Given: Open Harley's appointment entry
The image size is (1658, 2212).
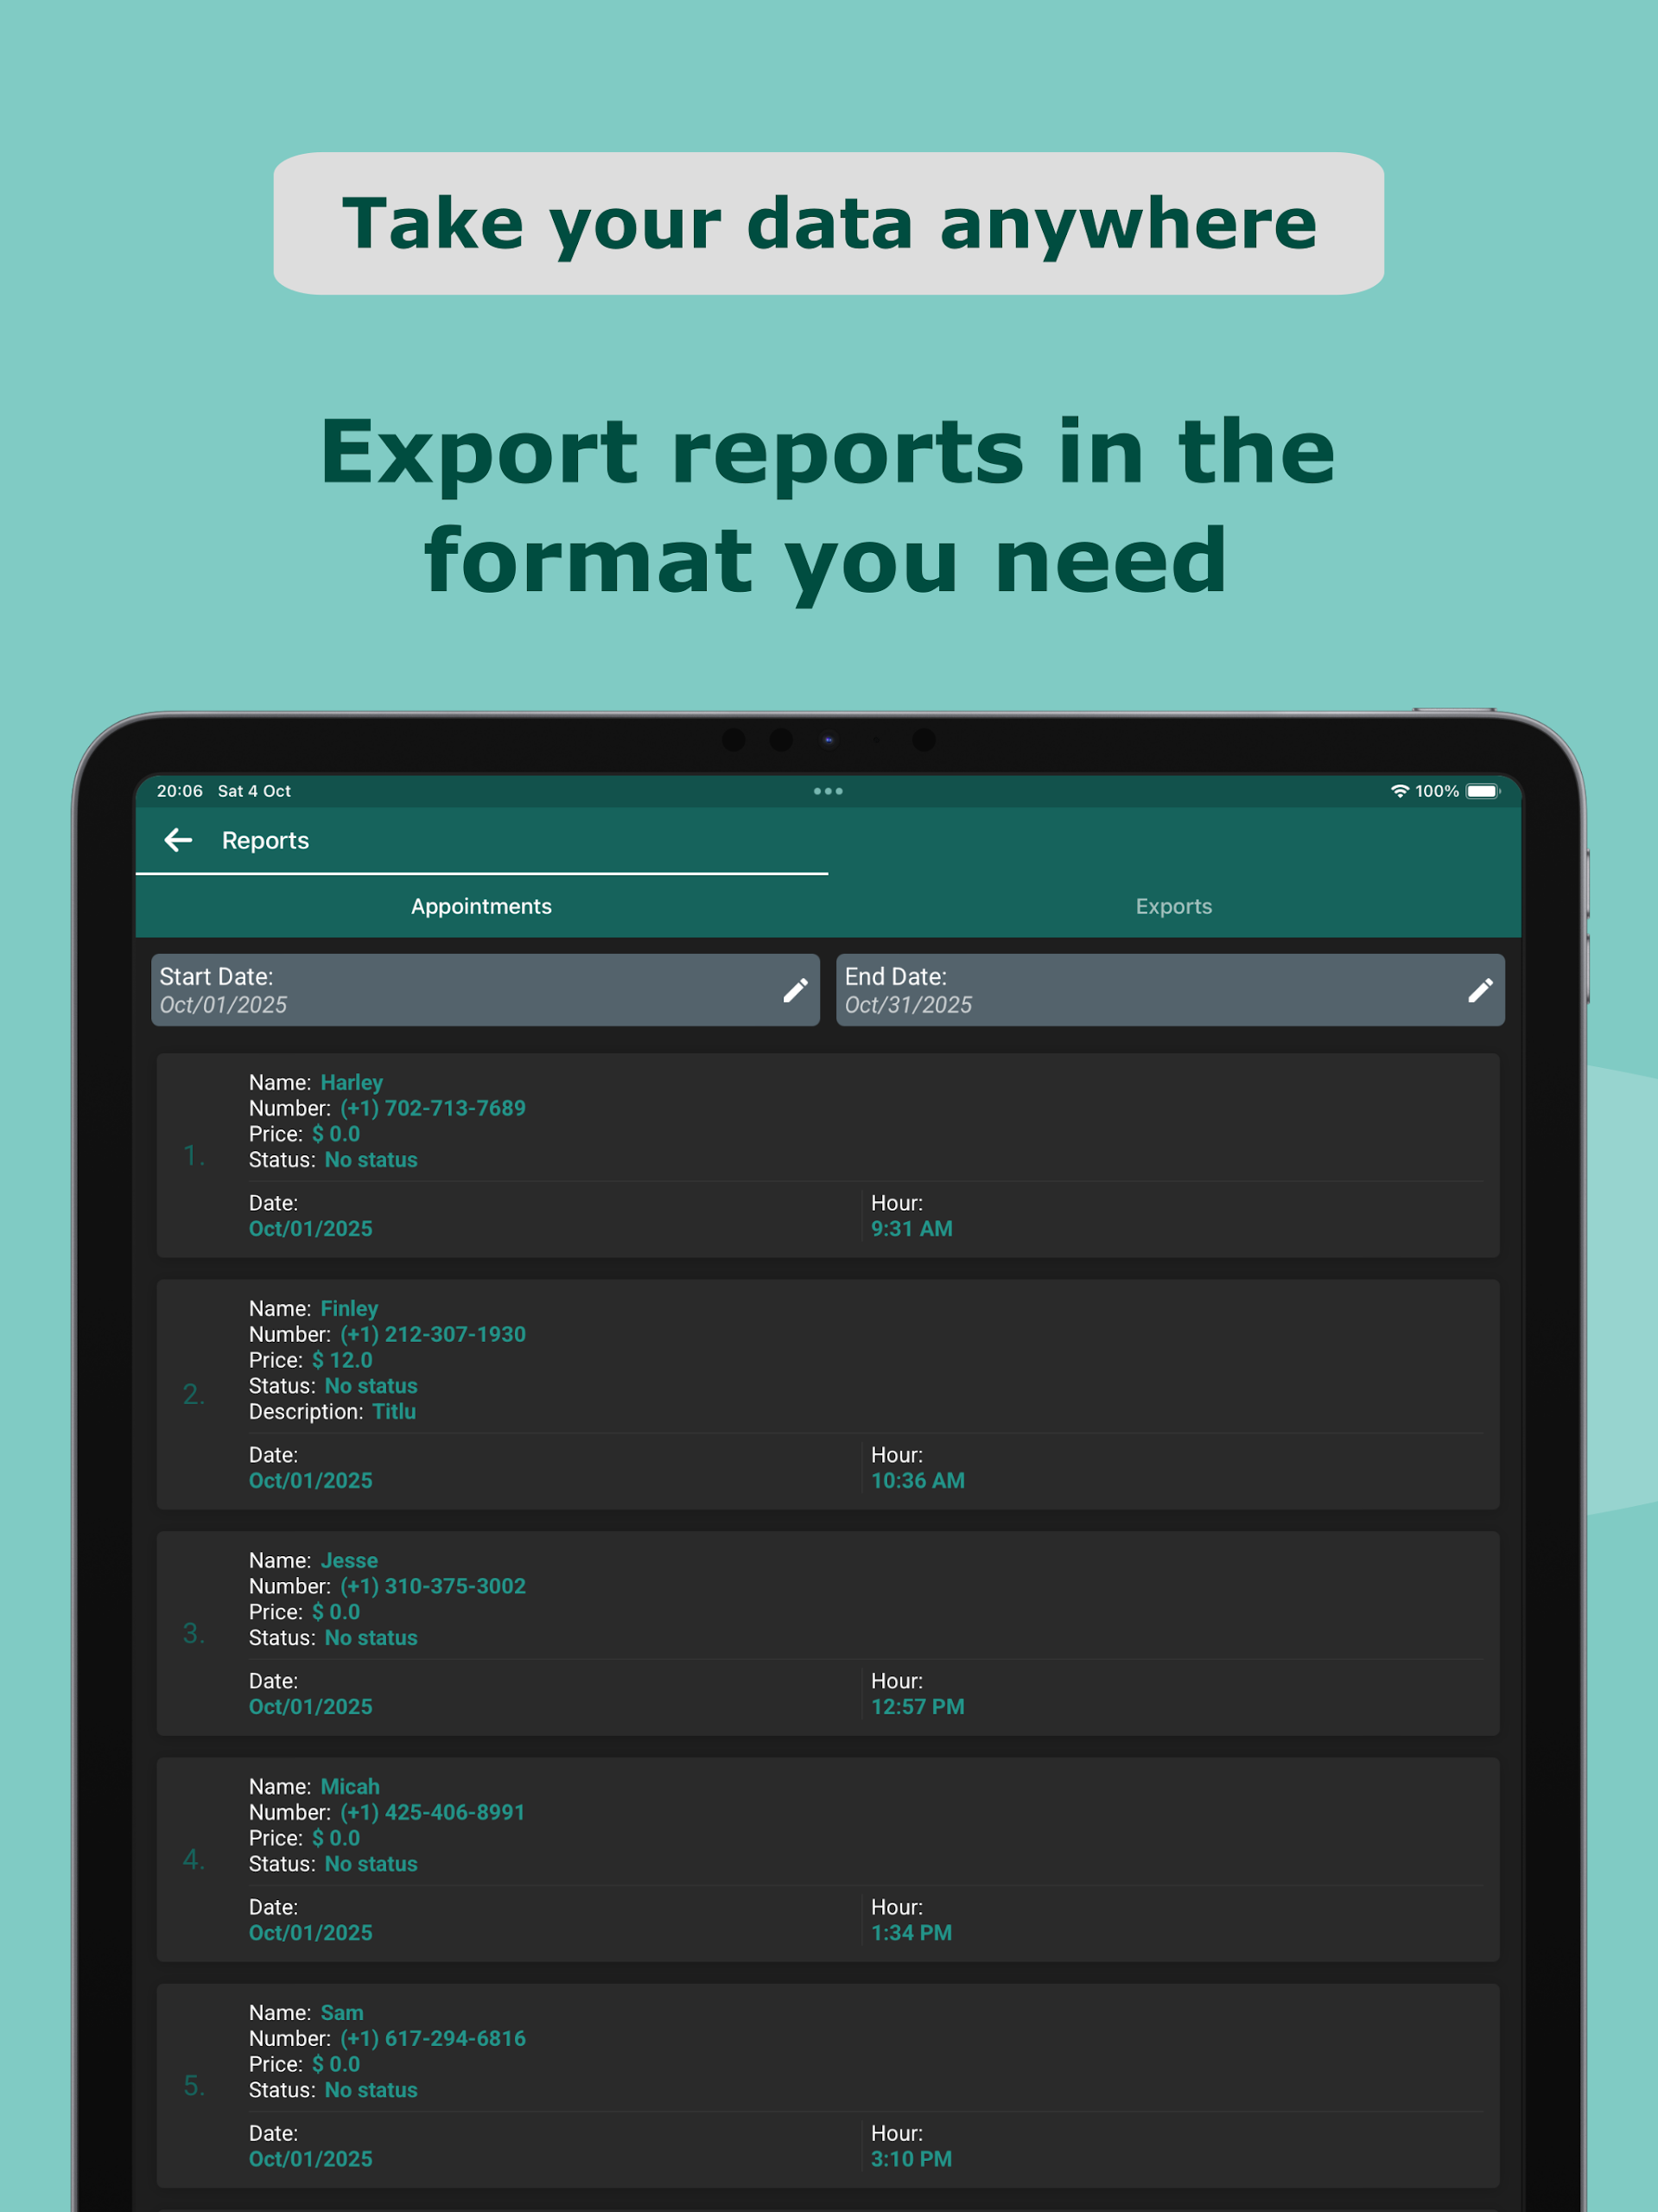Looking at the screenshot, I should [x=828, y=1155].
